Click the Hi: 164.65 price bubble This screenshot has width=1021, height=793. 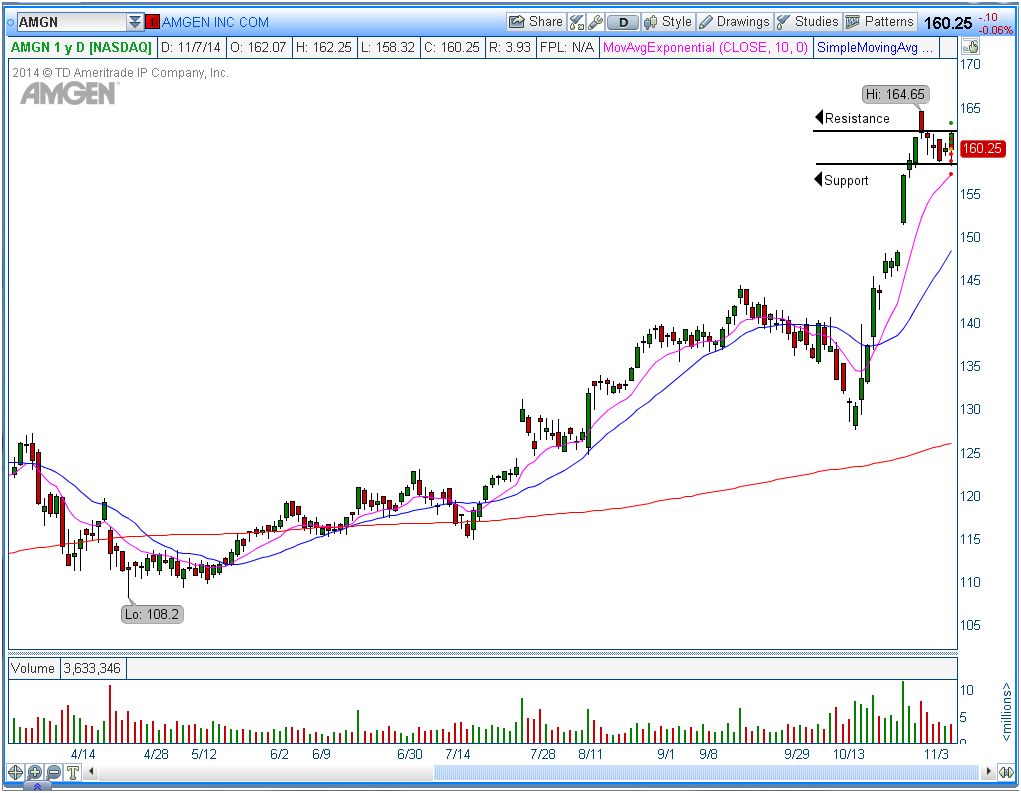[x=895, y=94]
